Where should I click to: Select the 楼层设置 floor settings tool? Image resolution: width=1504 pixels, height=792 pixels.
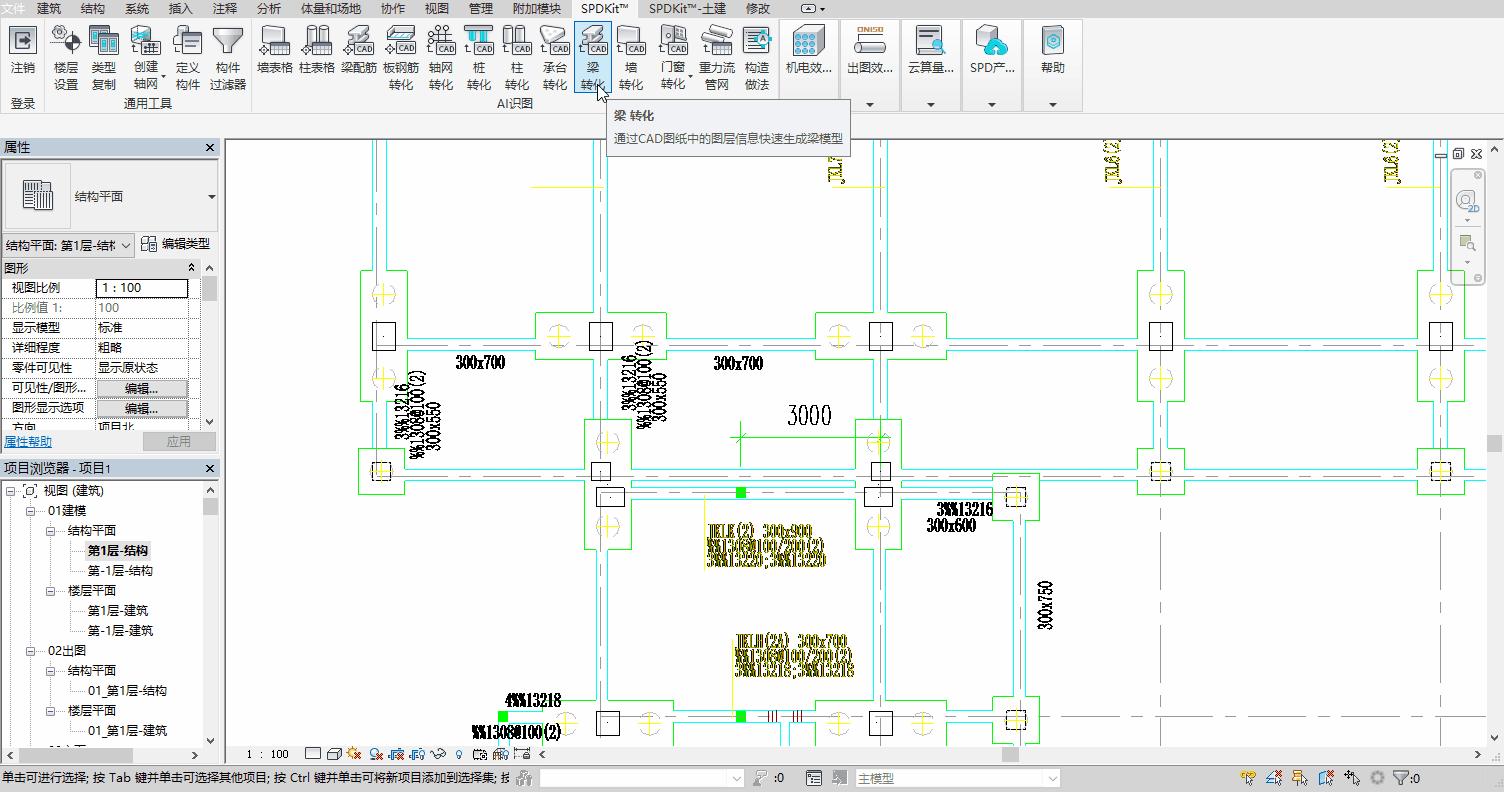click(x=66, y=58)
